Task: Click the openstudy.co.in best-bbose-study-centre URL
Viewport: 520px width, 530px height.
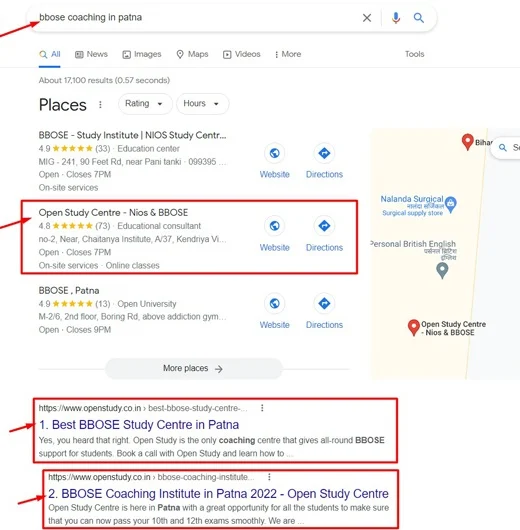Action: point(143,408)
